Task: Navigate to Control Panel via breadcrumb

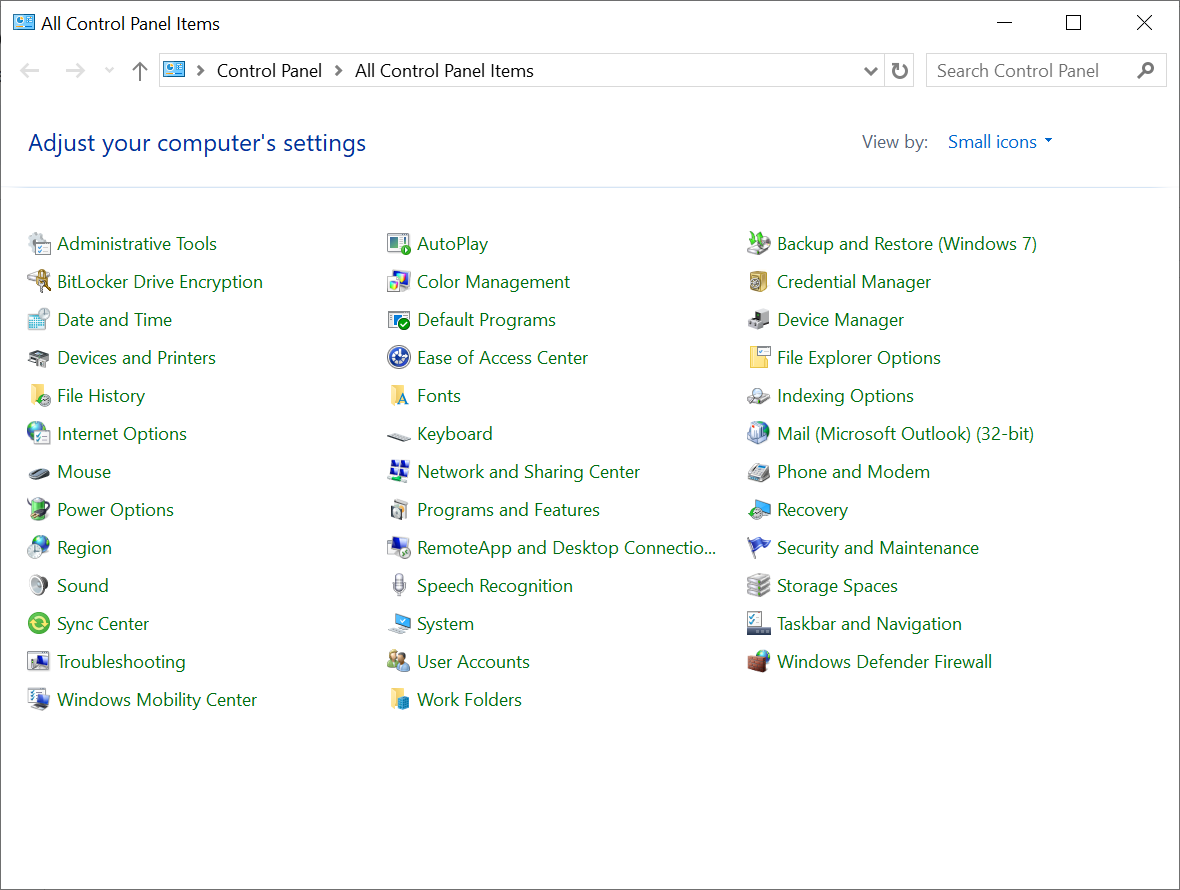Action: point(269,70)
